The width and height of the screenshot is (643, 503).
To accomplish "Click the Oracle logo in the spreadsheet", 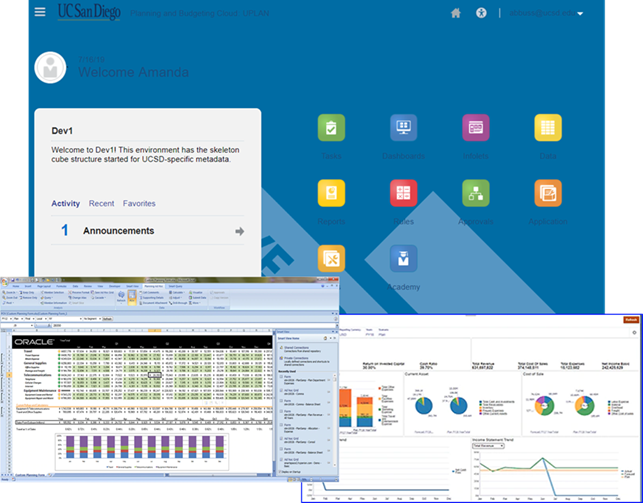I will [35, 342].
